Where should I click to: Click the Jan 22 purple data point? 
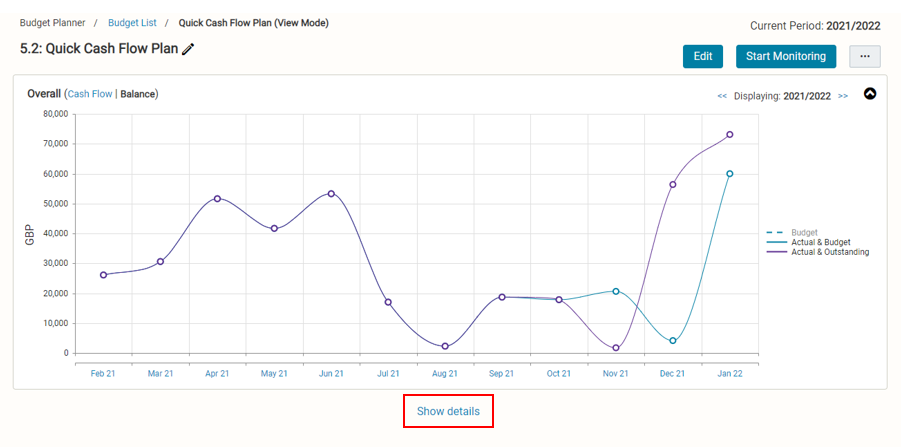coord(730,134)
